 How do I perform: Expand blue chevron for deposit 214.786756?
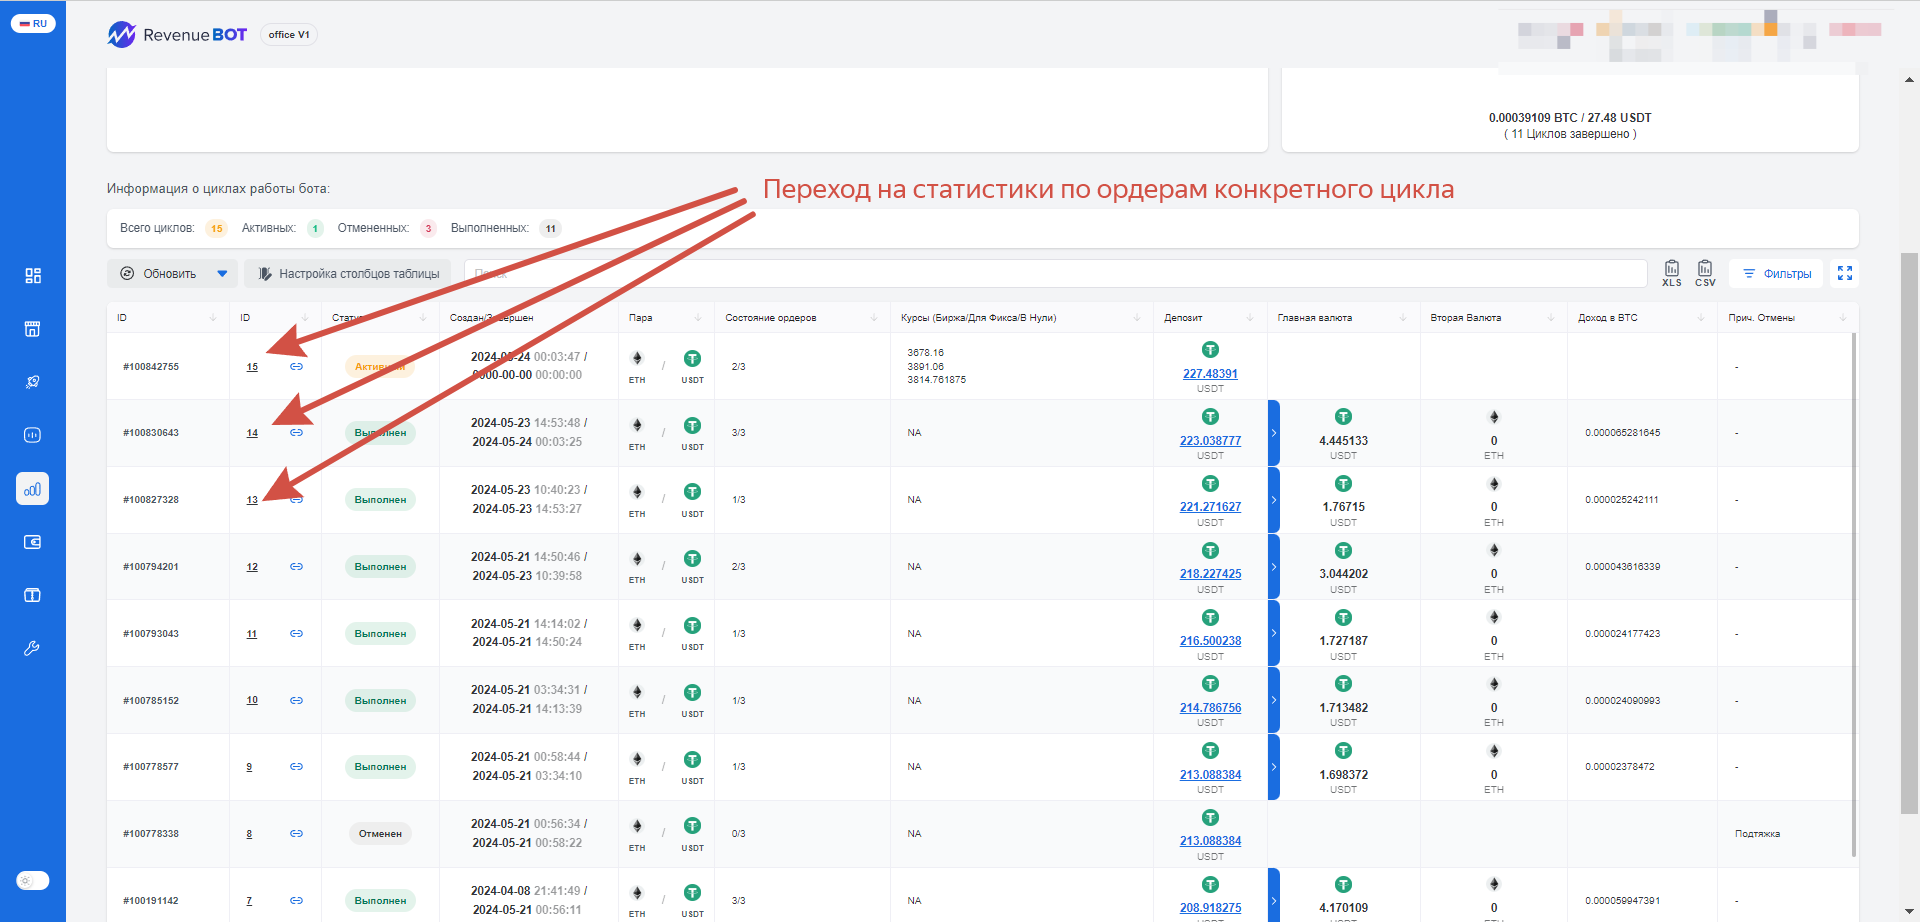pos(1274,701)
